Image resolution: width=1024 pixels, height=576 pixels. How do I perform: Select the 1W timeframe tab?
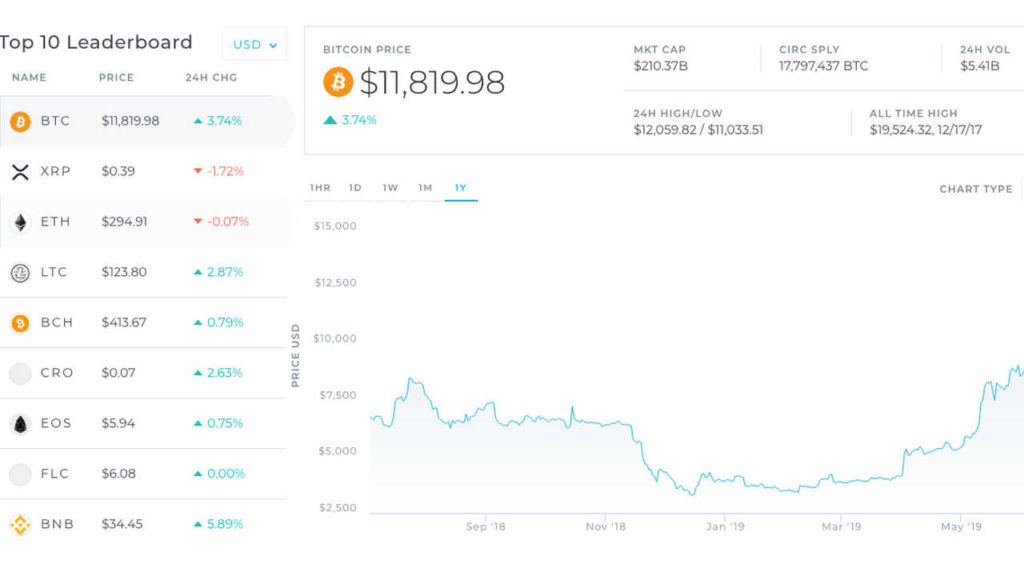[x=390, y=188]
